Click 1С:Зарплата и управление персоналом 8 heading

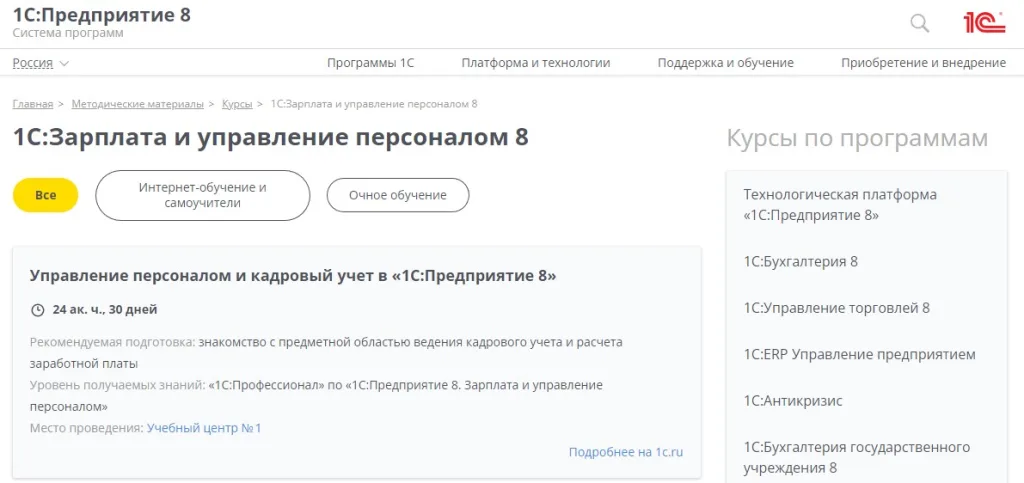[270, 138]
